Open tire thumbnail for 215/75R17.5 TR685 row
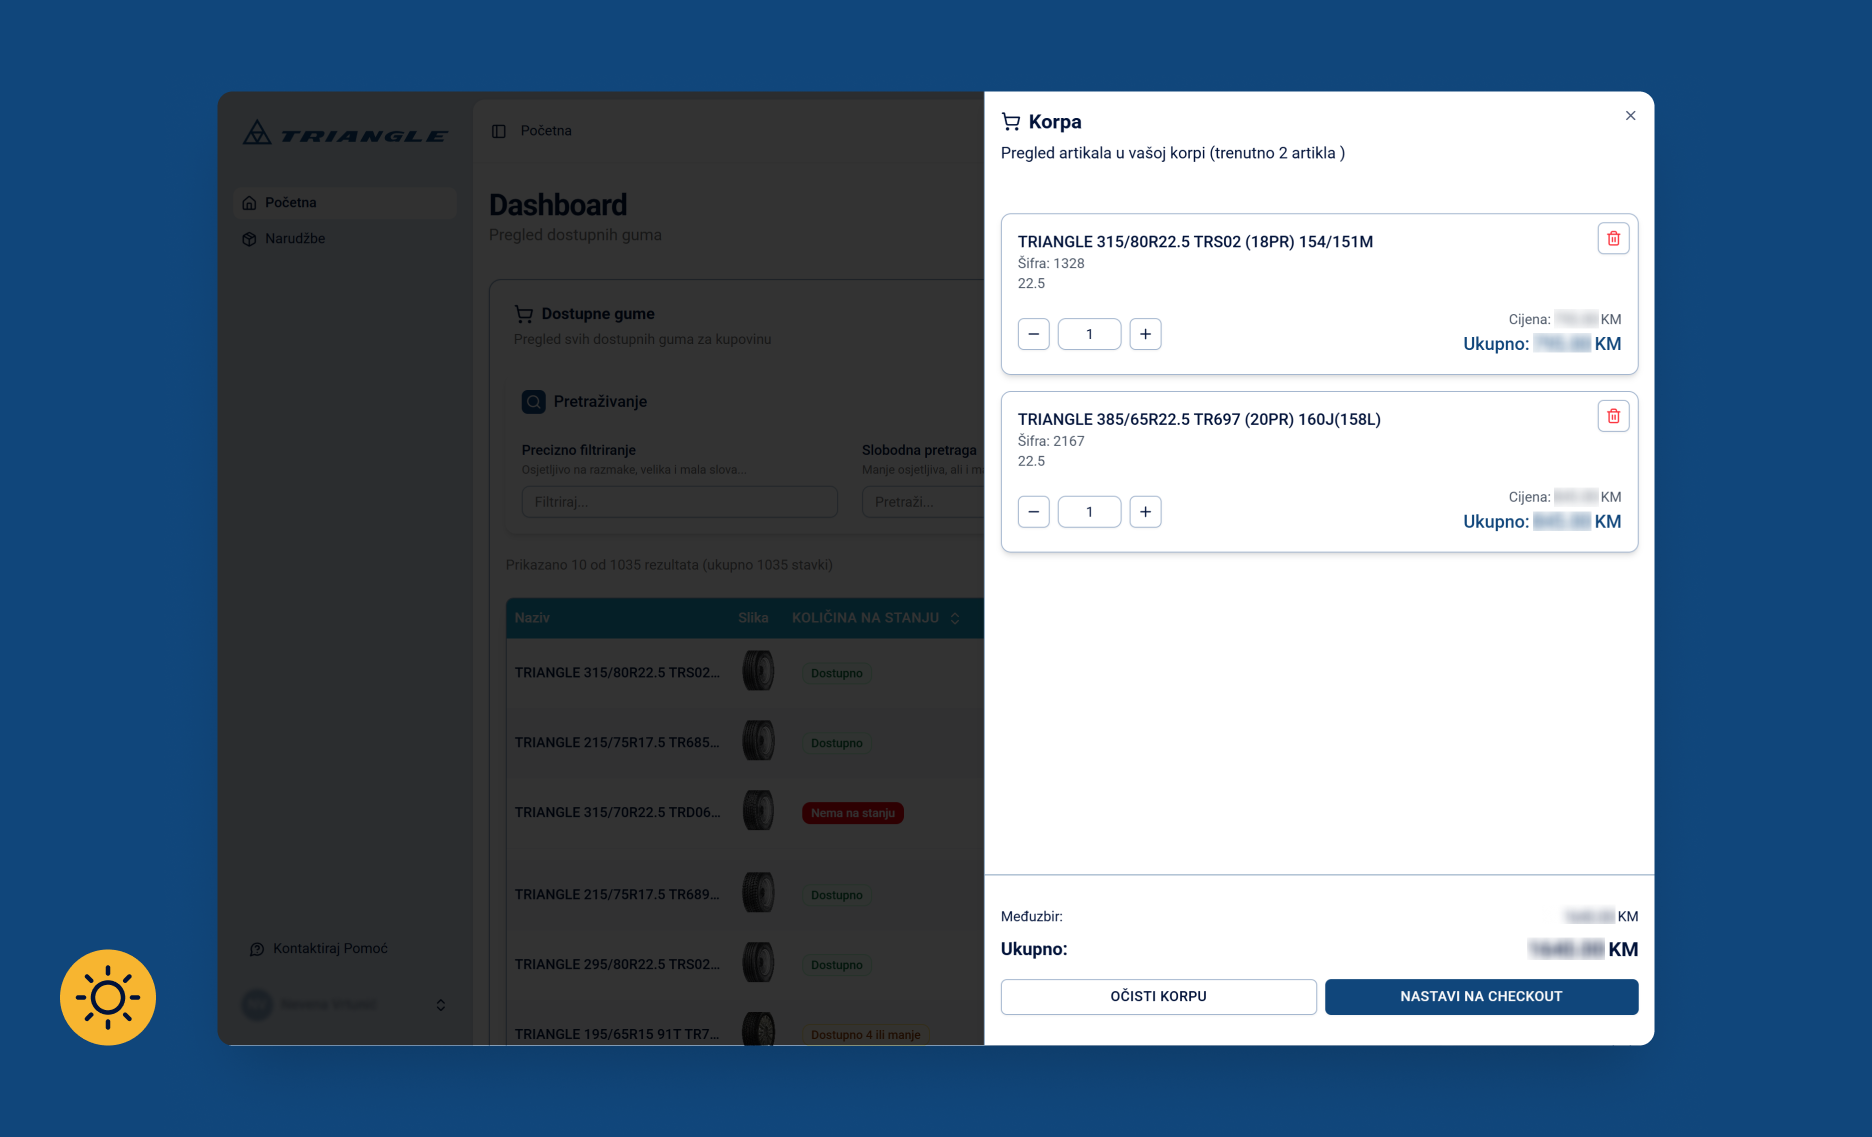 pos(758,742)
